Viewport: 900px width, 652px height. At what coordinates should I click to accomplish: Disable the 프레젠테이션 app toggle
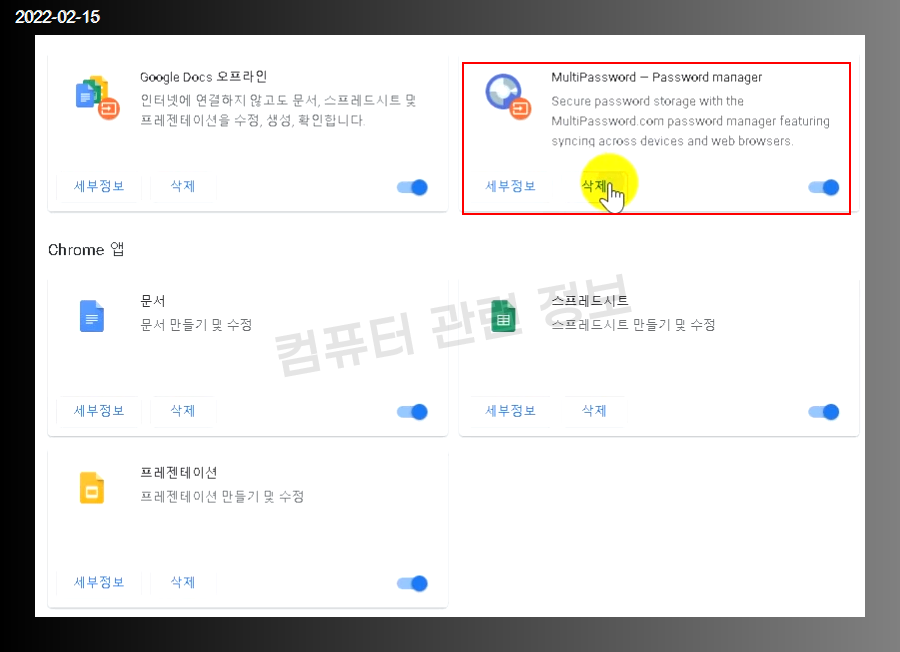pos(412,583)
